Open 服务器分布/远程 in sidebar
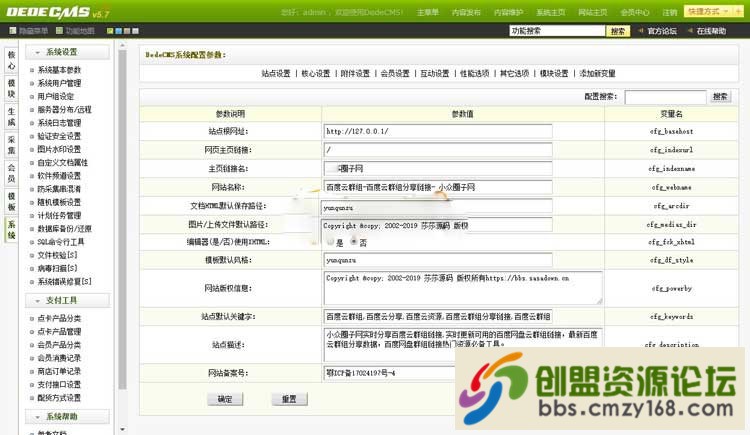The height and width of the screenshot is (435, 750). [64, 110]
